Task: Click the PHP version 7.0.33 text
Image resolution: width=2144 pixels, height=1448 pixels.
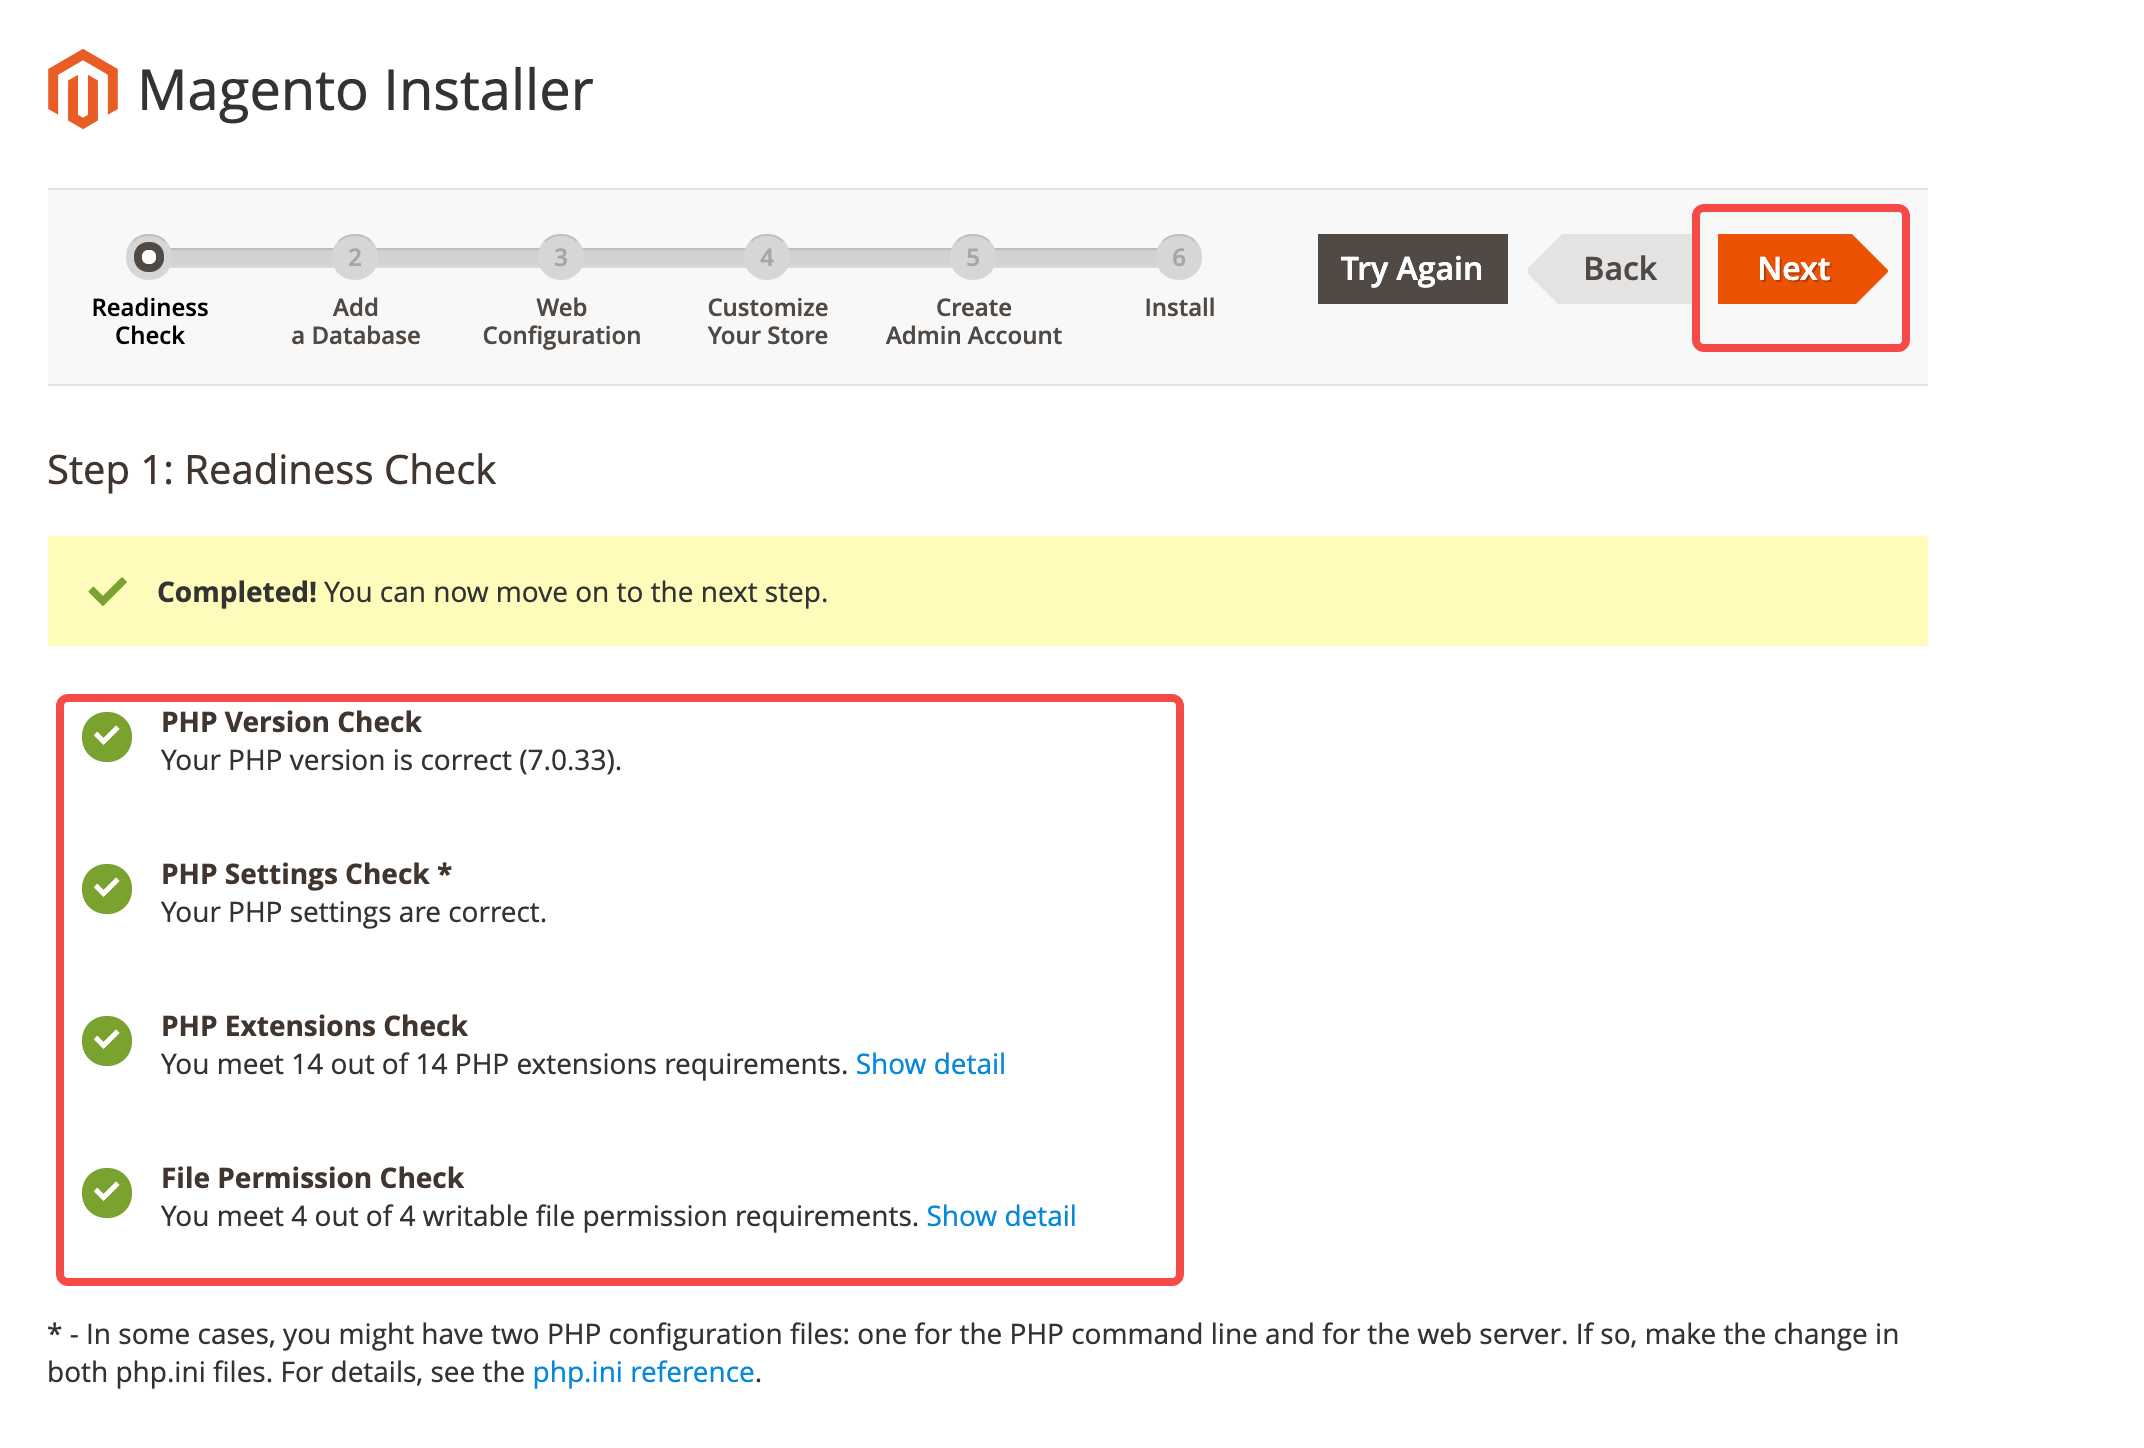Action: click(392, 760)
